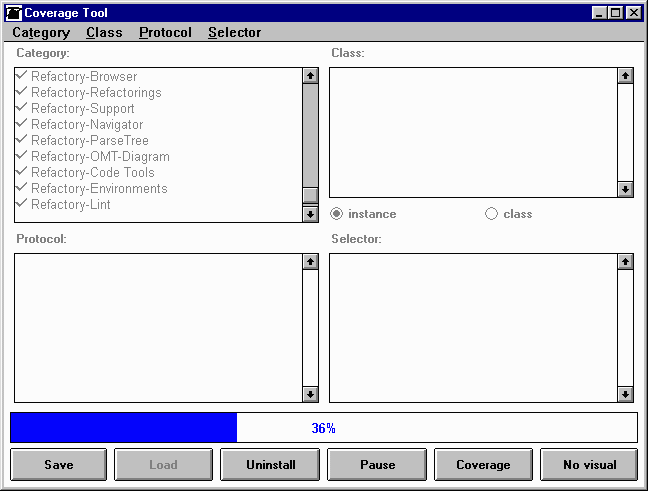The width and height of the screenshot is (648, 491).
Task: Click Class list scroll down arrow
Action: coord(625,189)
